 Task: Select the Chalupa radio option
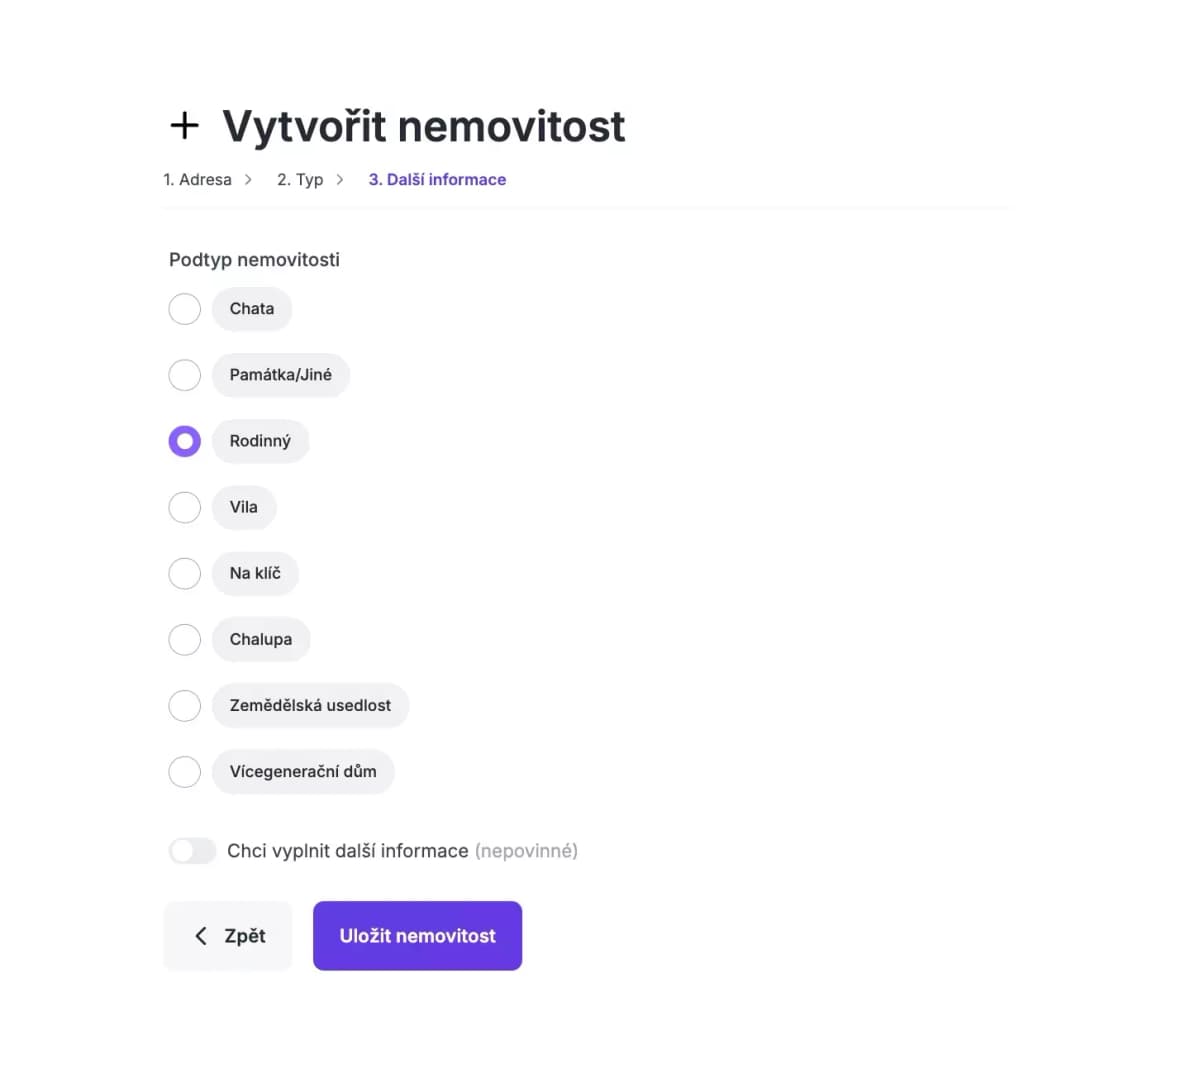[184, 639]
